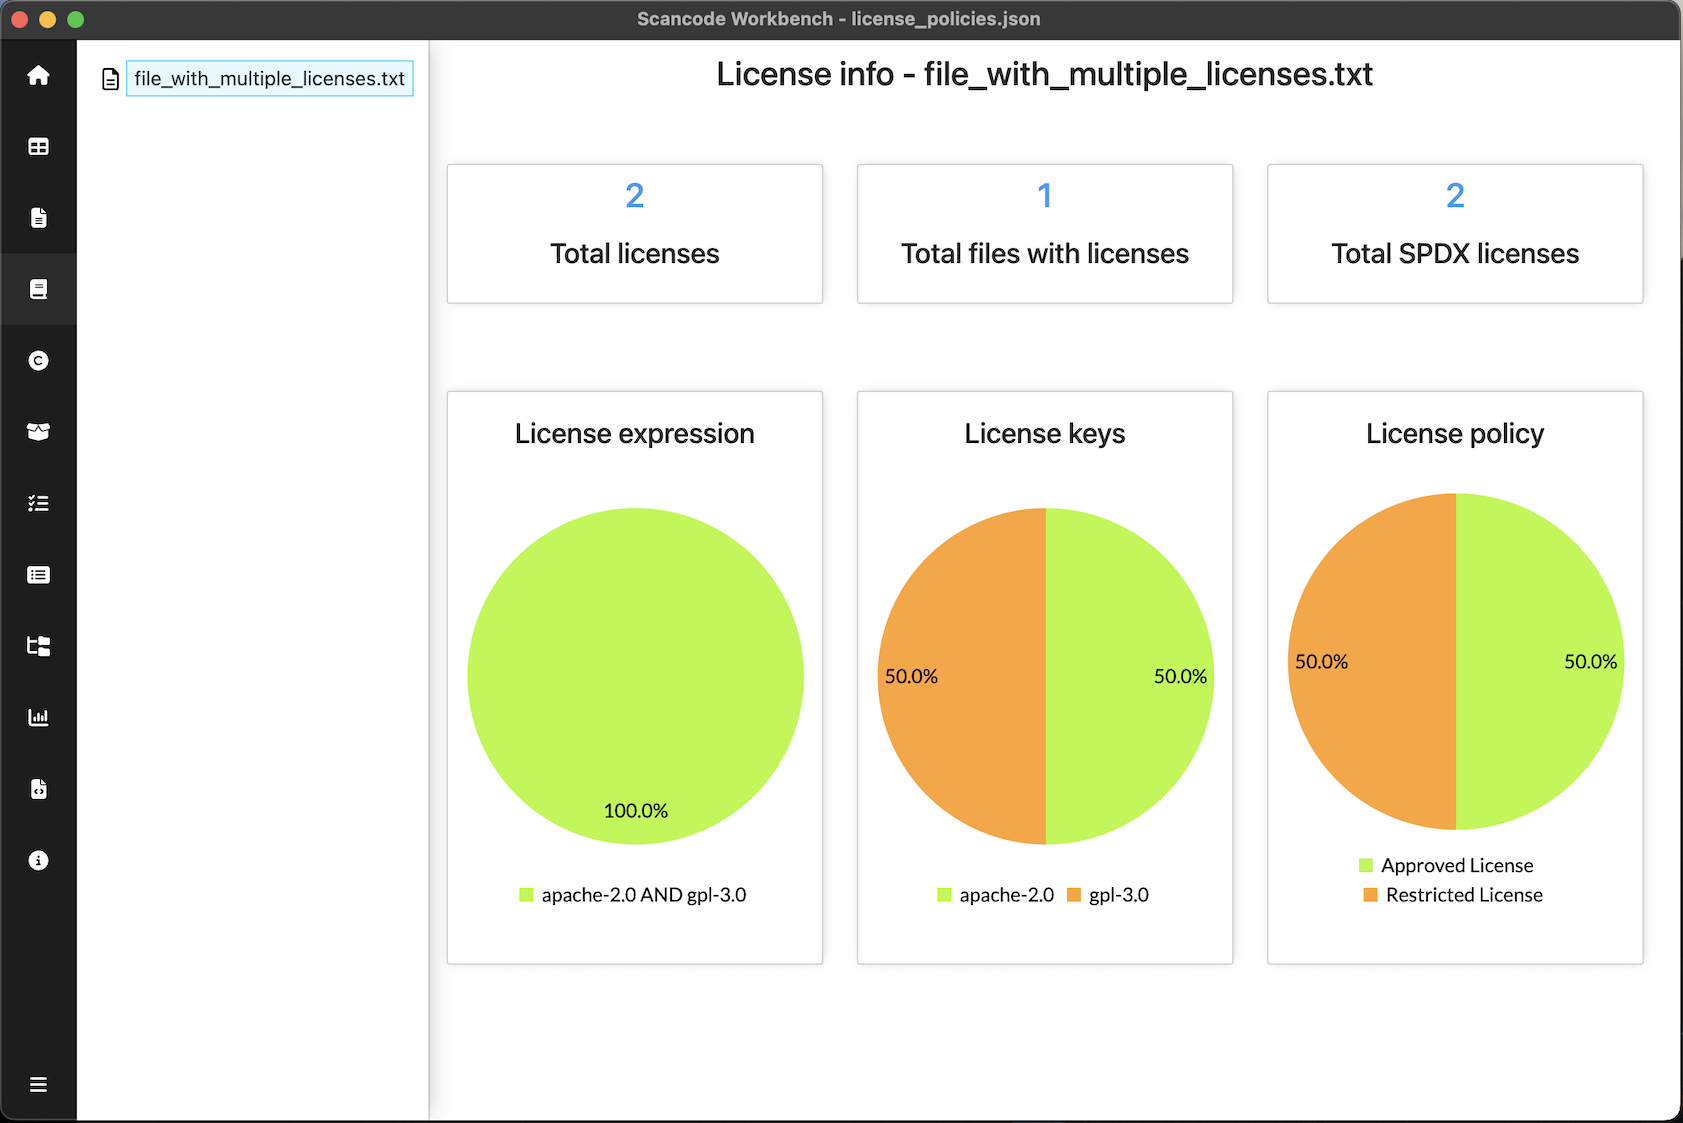The height and width of the screenshot is (1123, 1683).
Task: Click the License expression pie chart
Action: pyautogui.click(x=635, y=676)
